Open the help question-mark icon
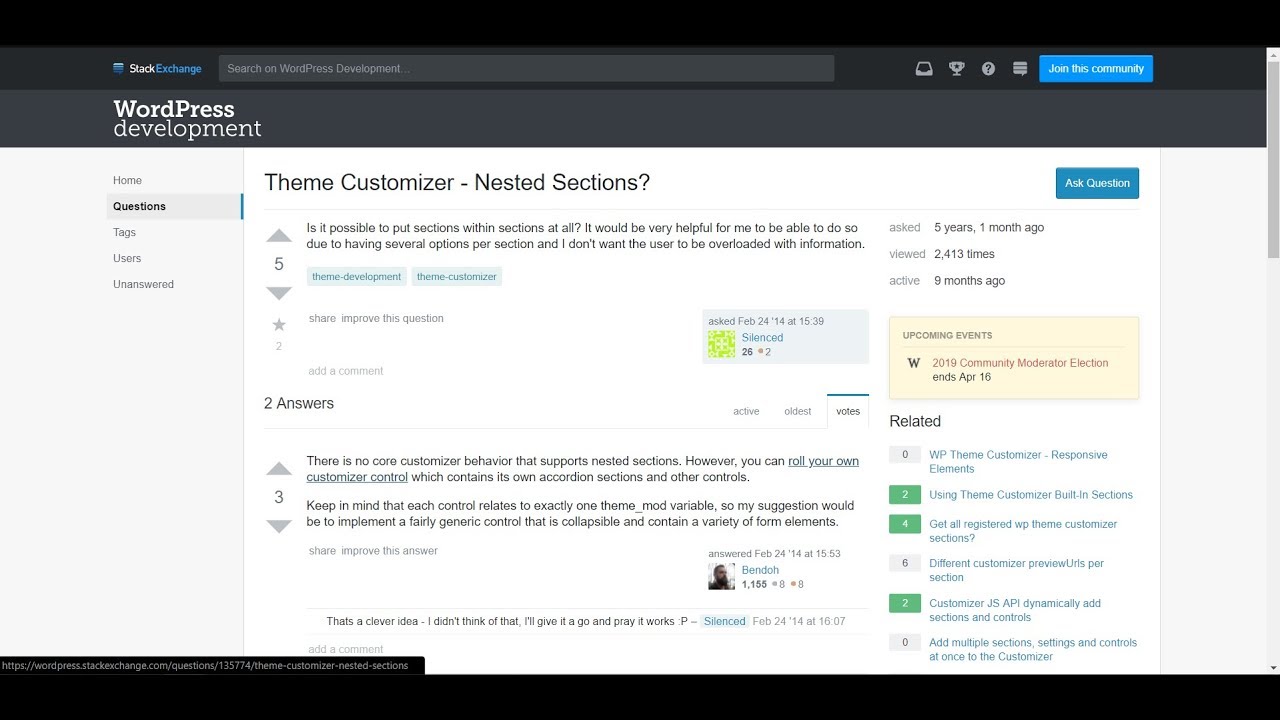This screenshot has height=720, width=1280. [x=988, y=69]
